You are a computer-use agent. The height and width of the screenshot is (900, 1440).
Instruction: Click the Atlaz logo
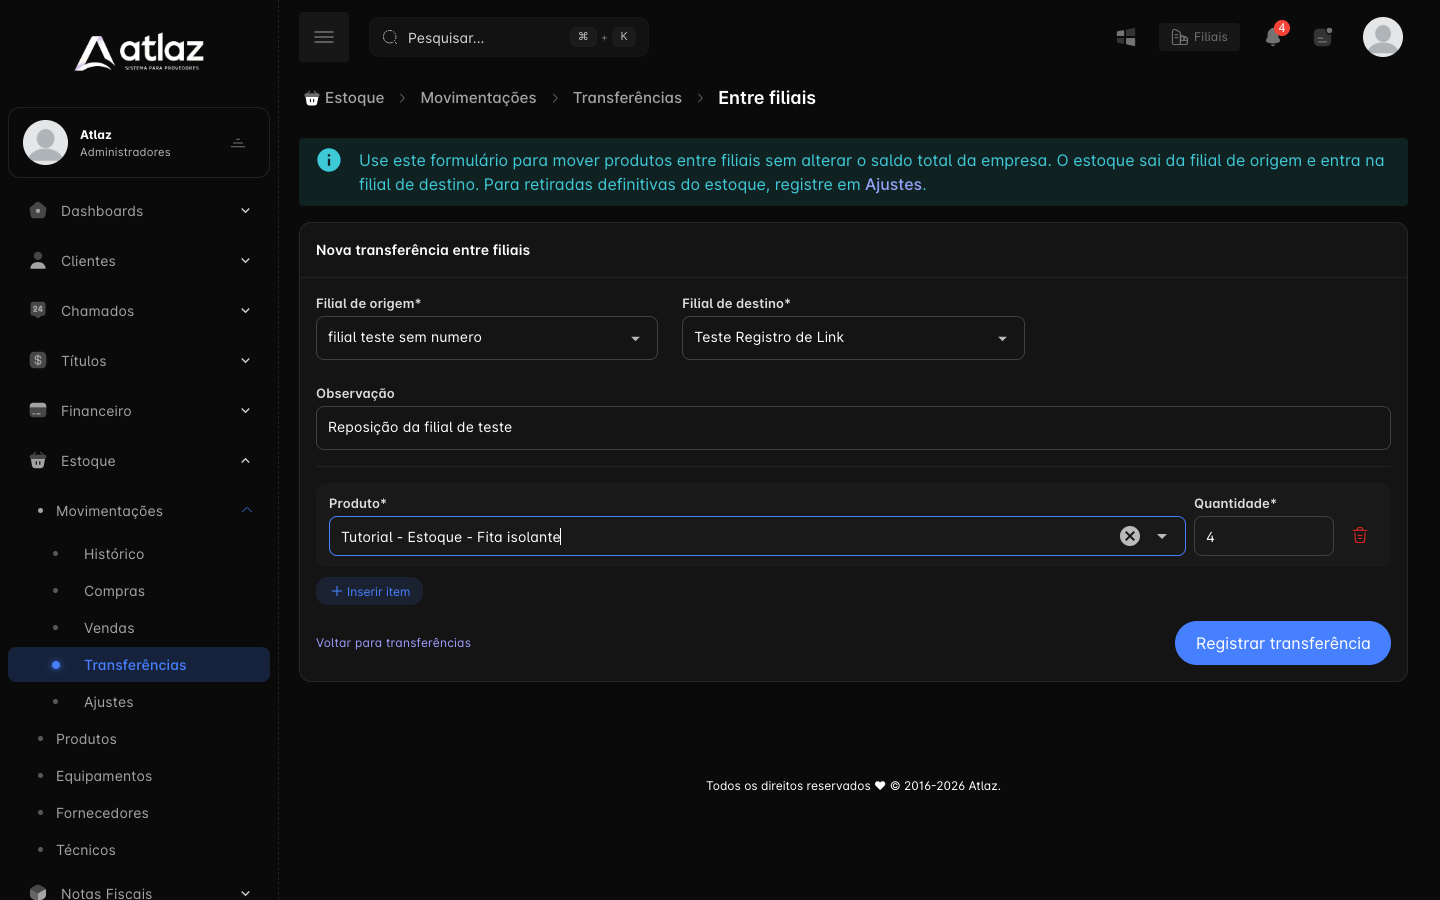[139, 52]
